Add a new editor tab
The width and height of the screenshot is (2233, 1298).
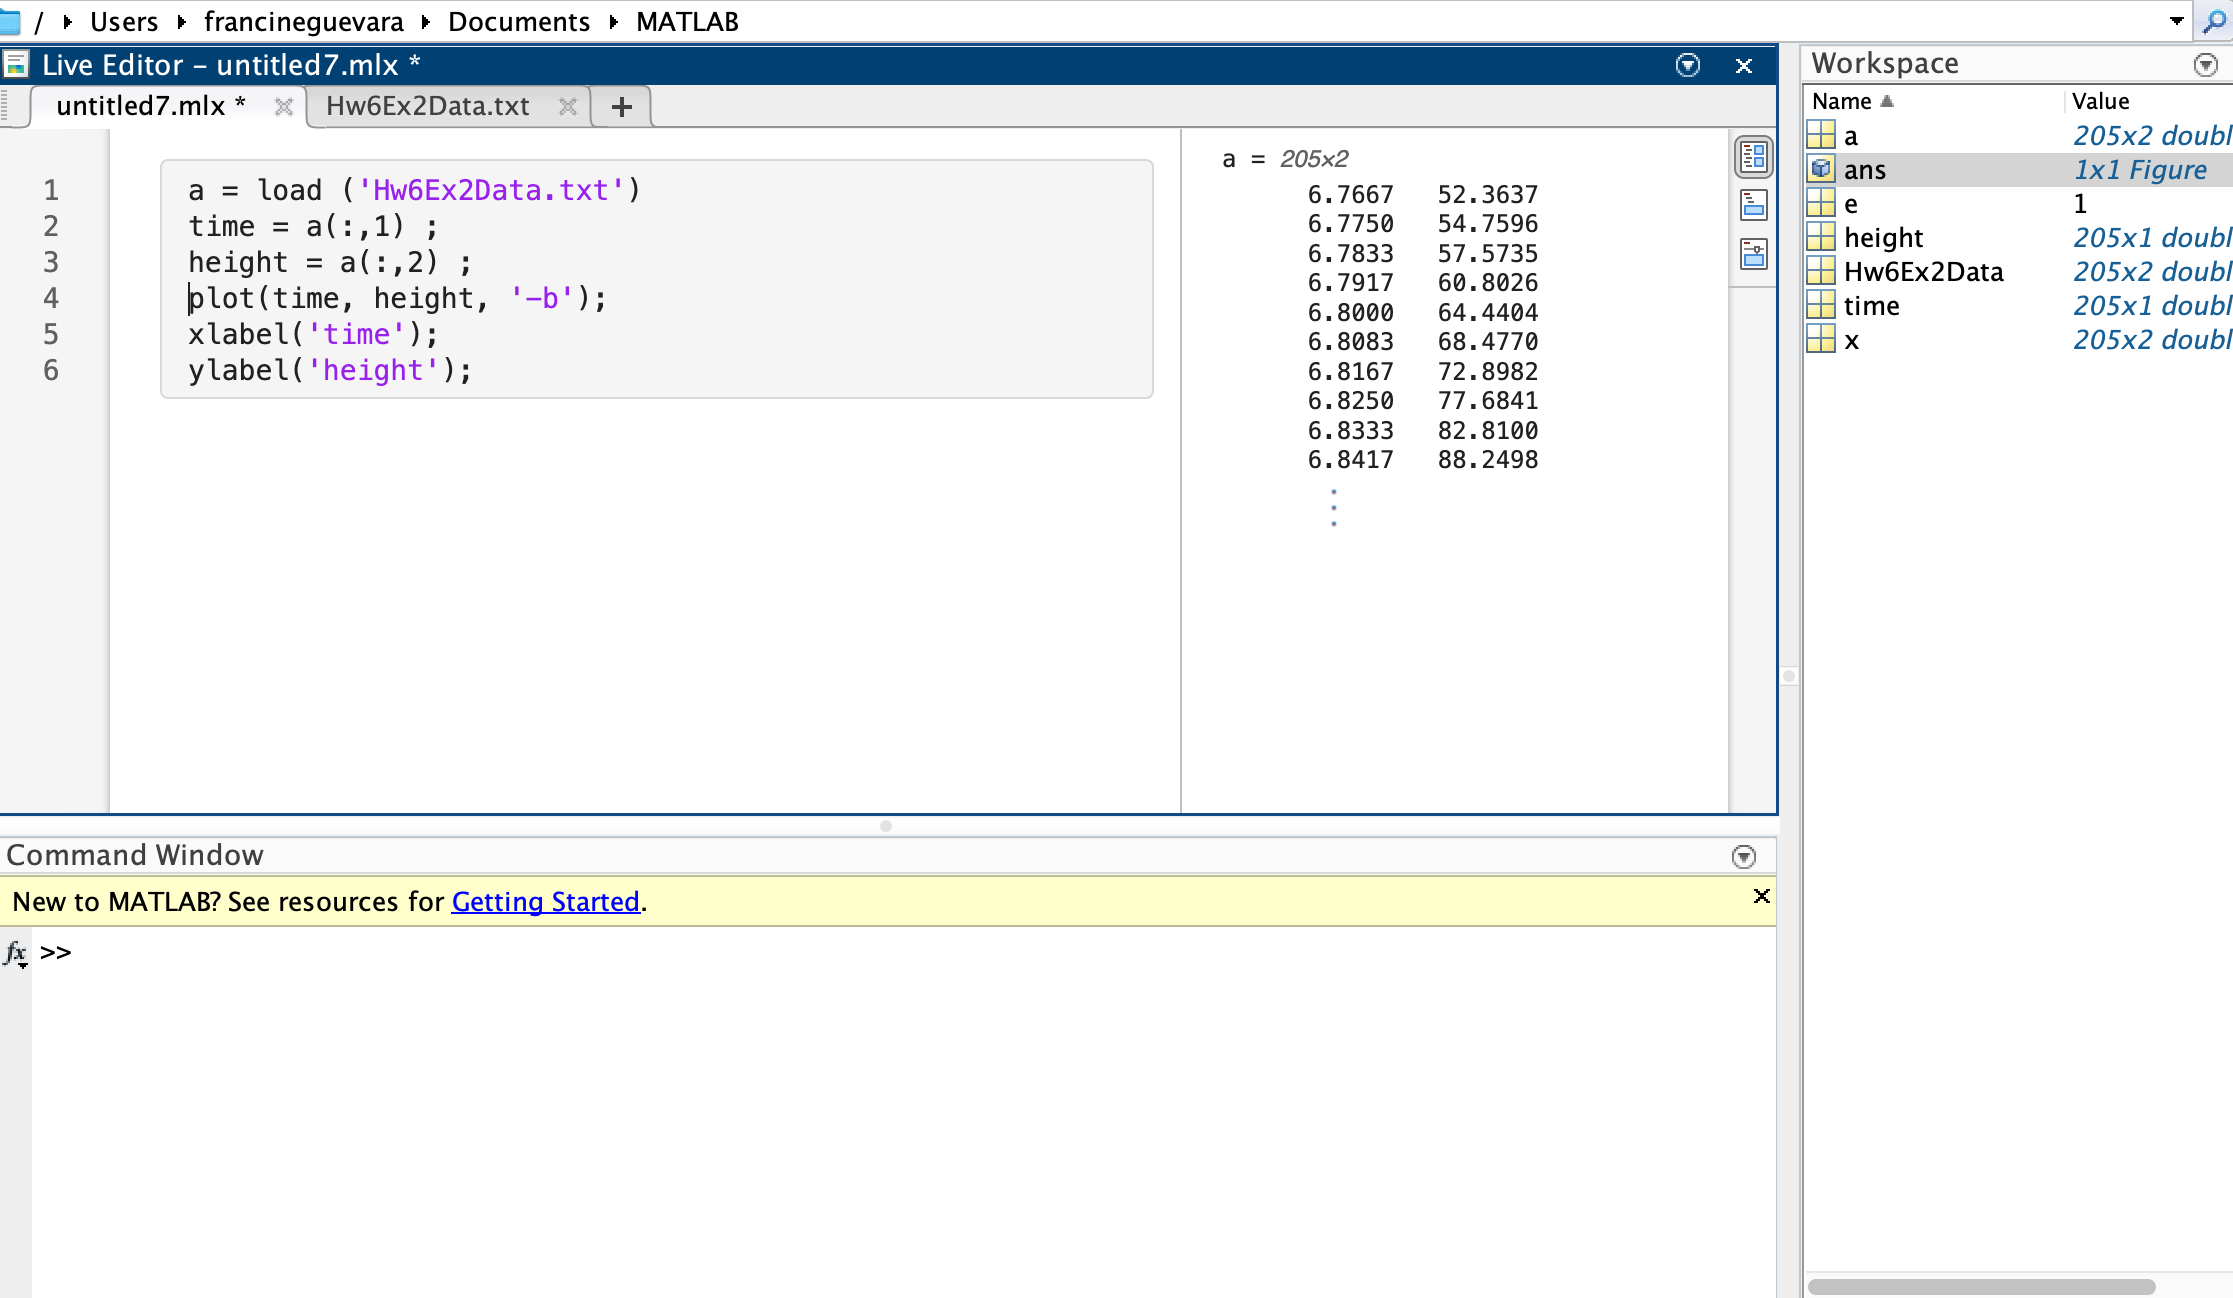pyautogui.click(x=621, y=107)
